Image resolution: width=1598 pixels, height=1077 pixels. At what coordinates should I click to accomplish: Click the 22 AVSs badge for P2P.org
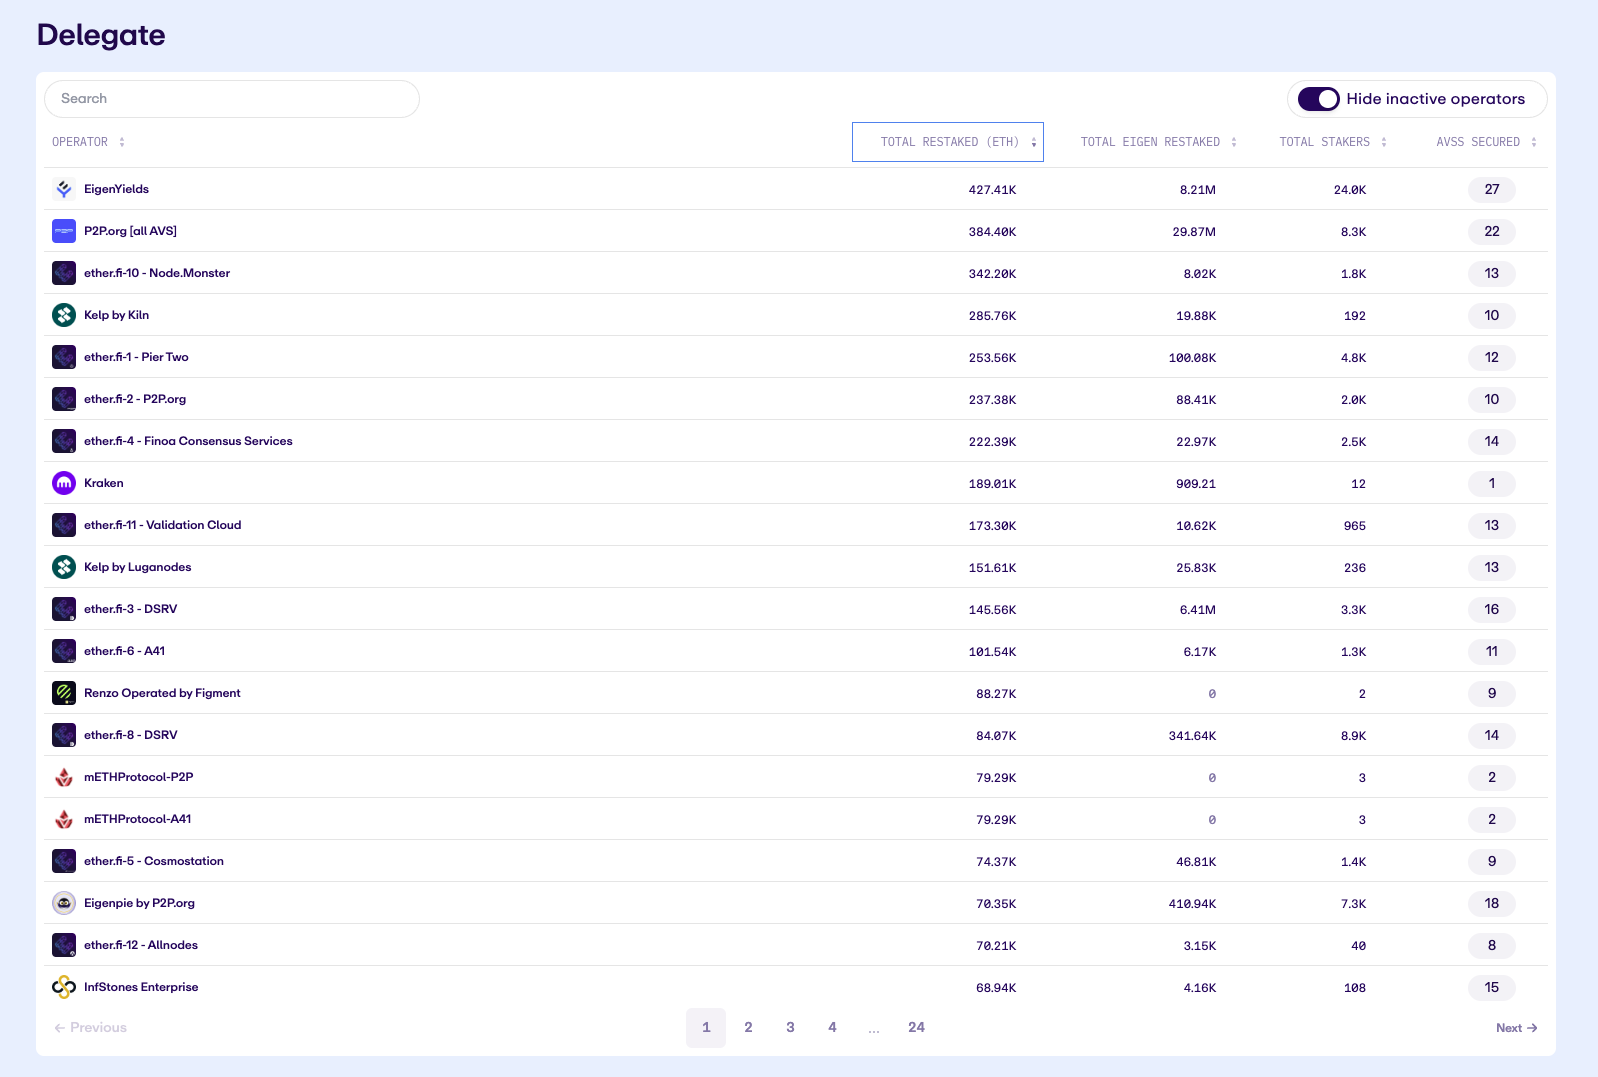(1492, 231)
